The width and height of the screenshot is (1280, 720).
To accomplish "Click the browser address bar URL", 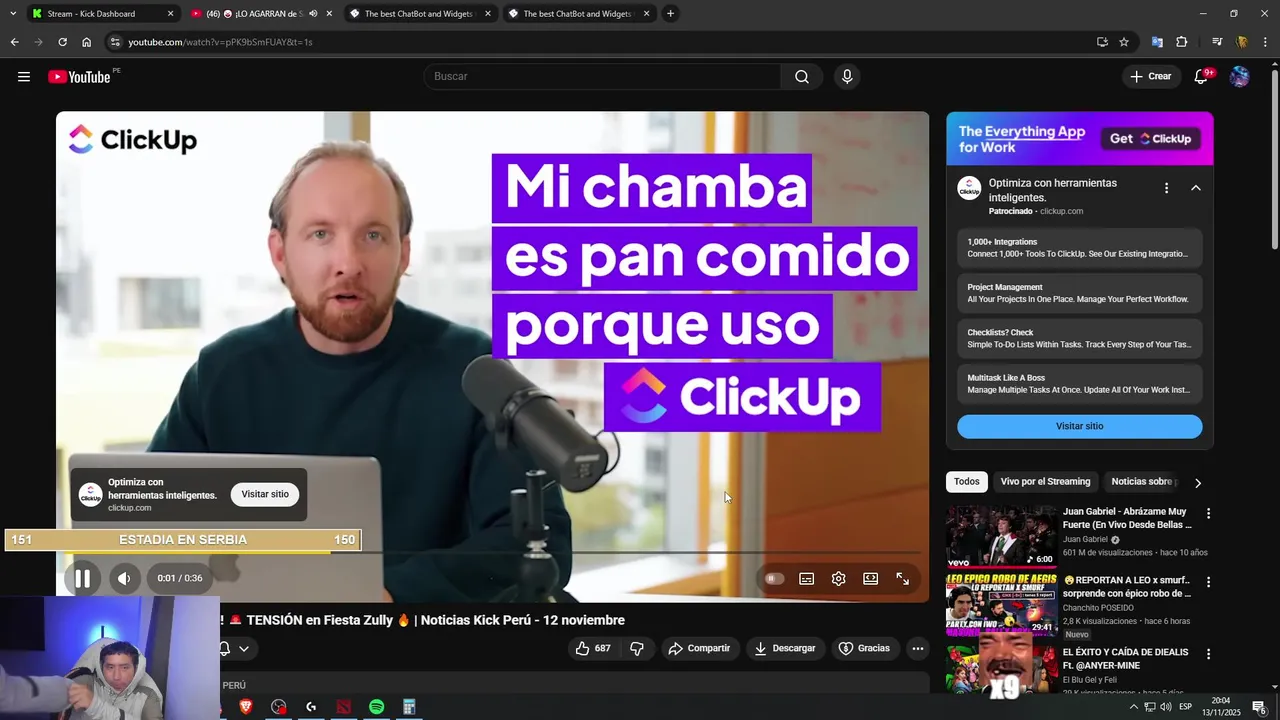I will tap(220, 42).
